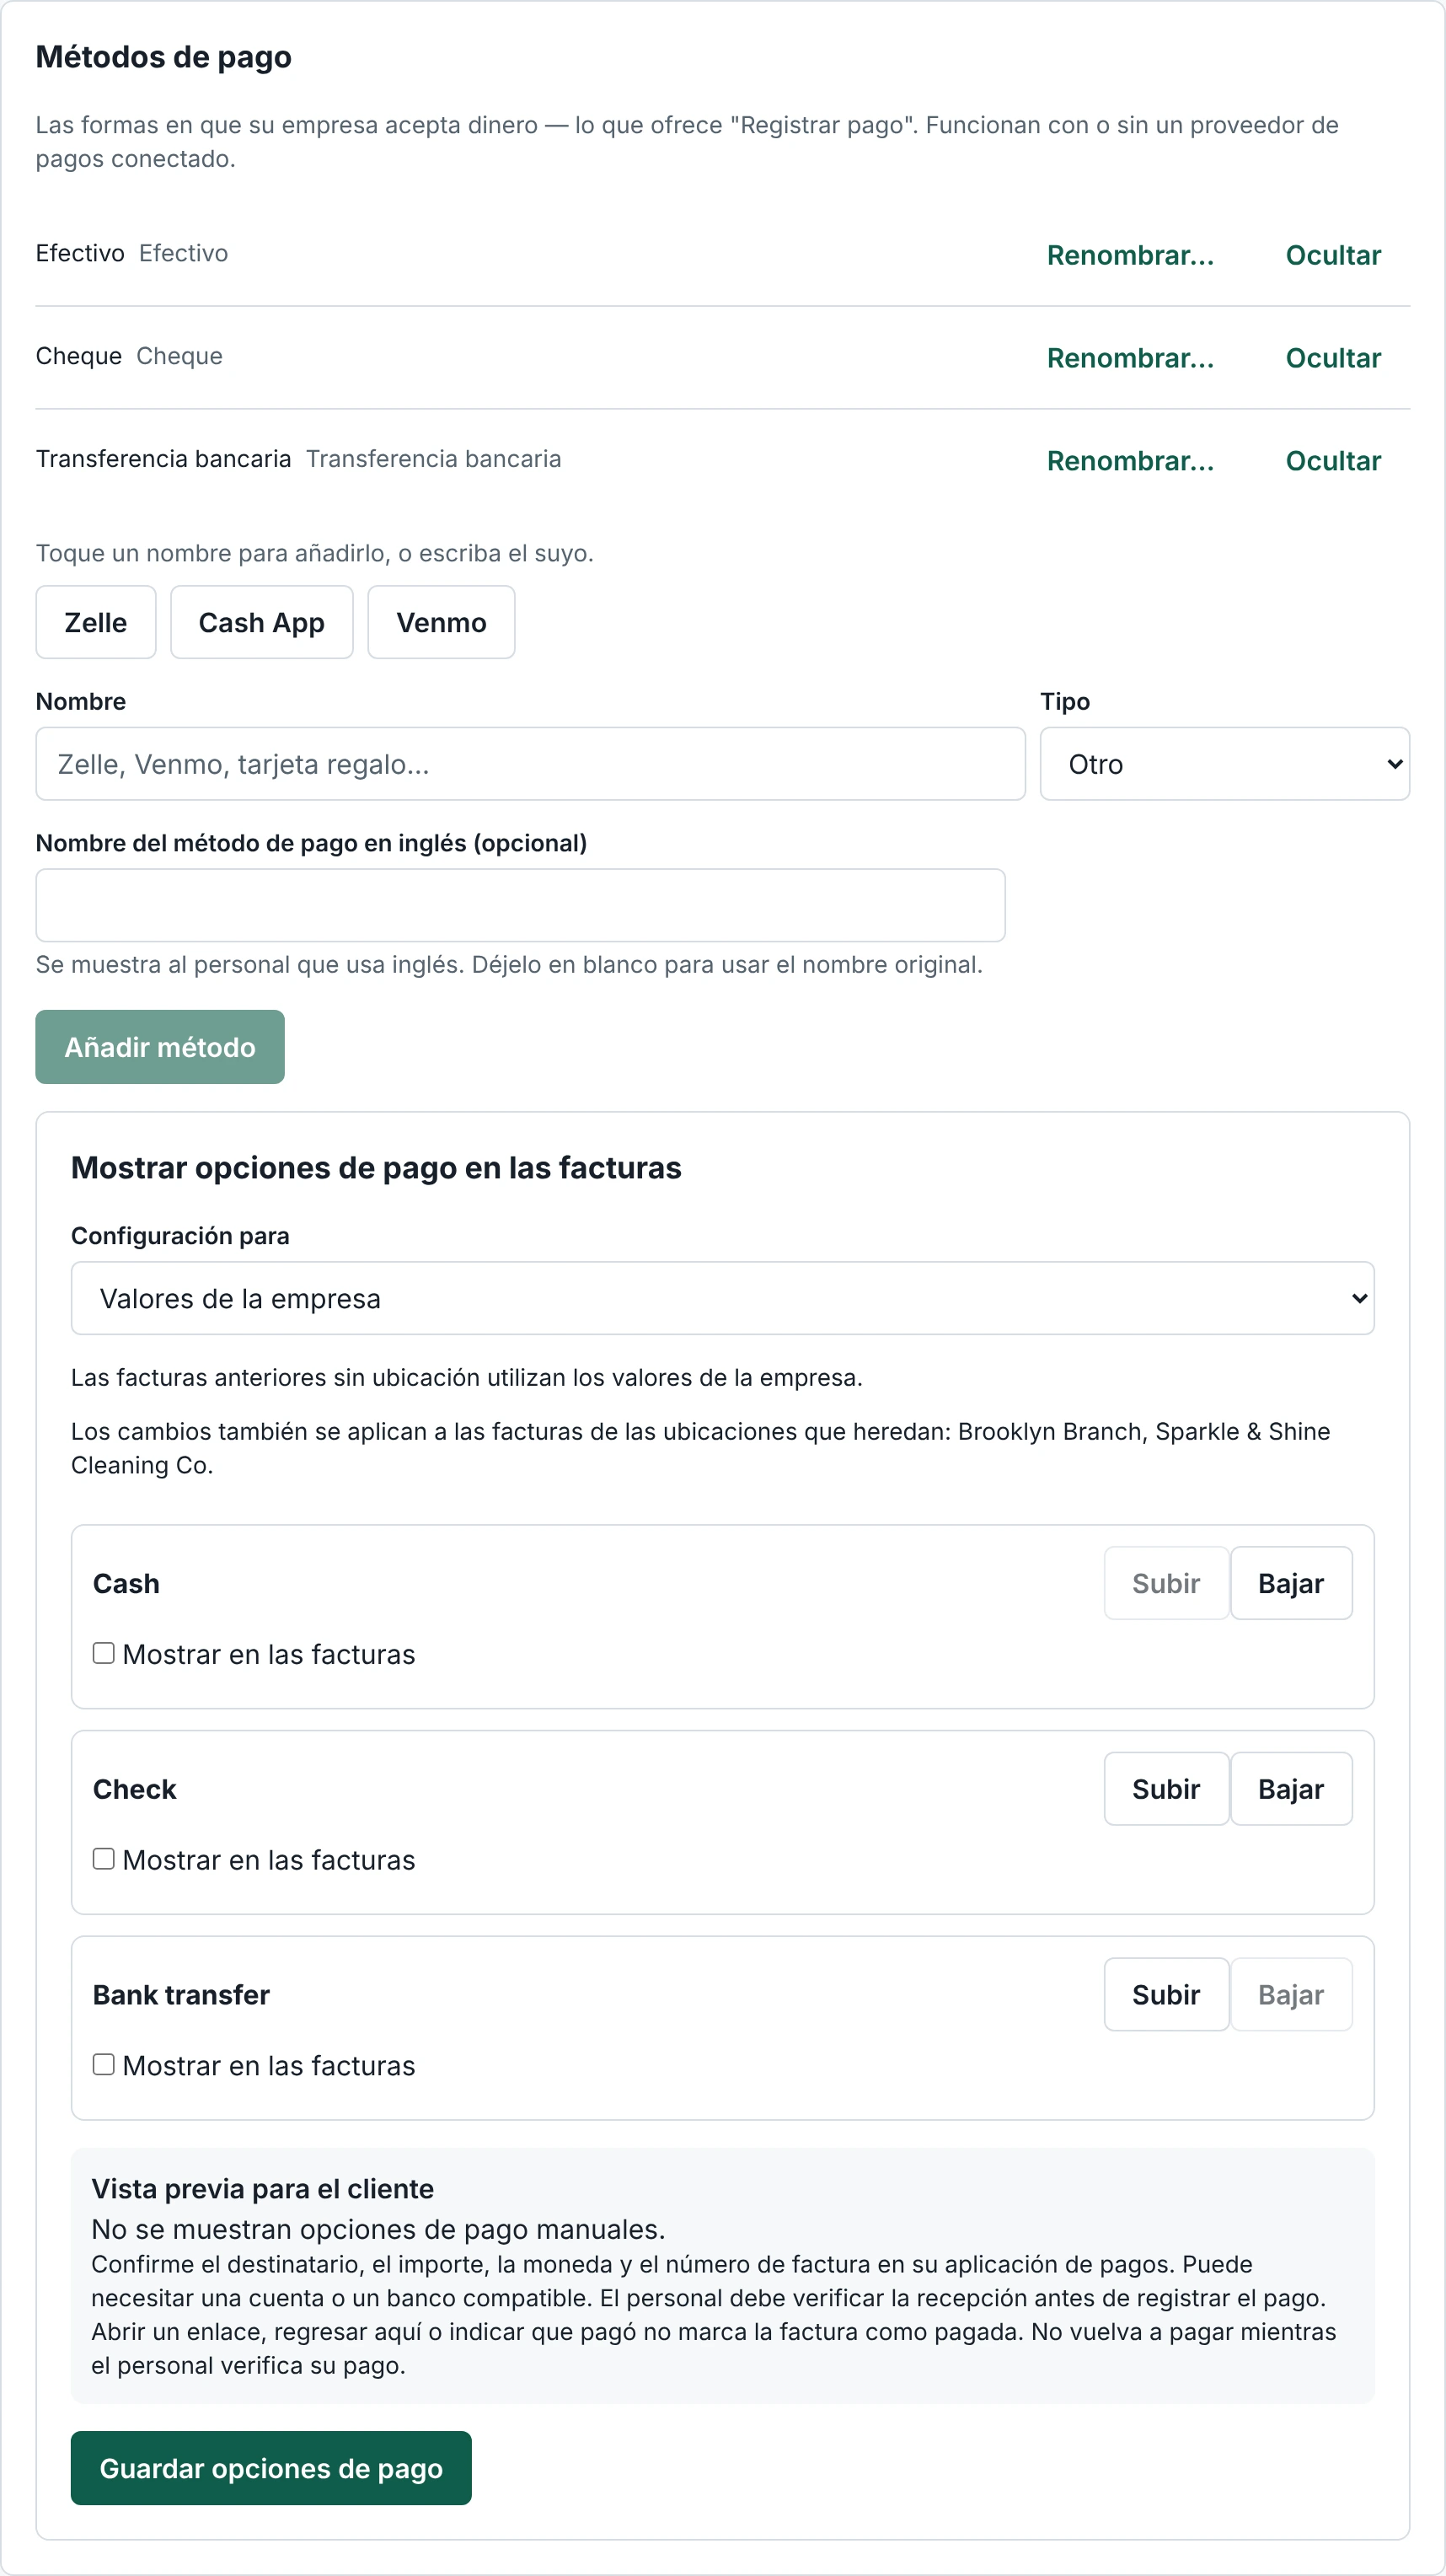Move Check down with Bajar

click(1291, 1789)
